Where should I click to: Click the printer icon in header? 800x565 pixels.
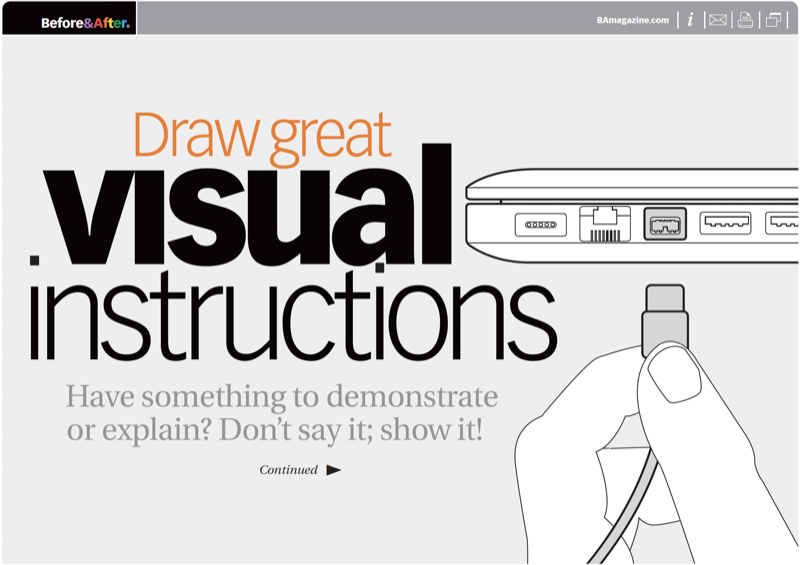pos(745,19)
